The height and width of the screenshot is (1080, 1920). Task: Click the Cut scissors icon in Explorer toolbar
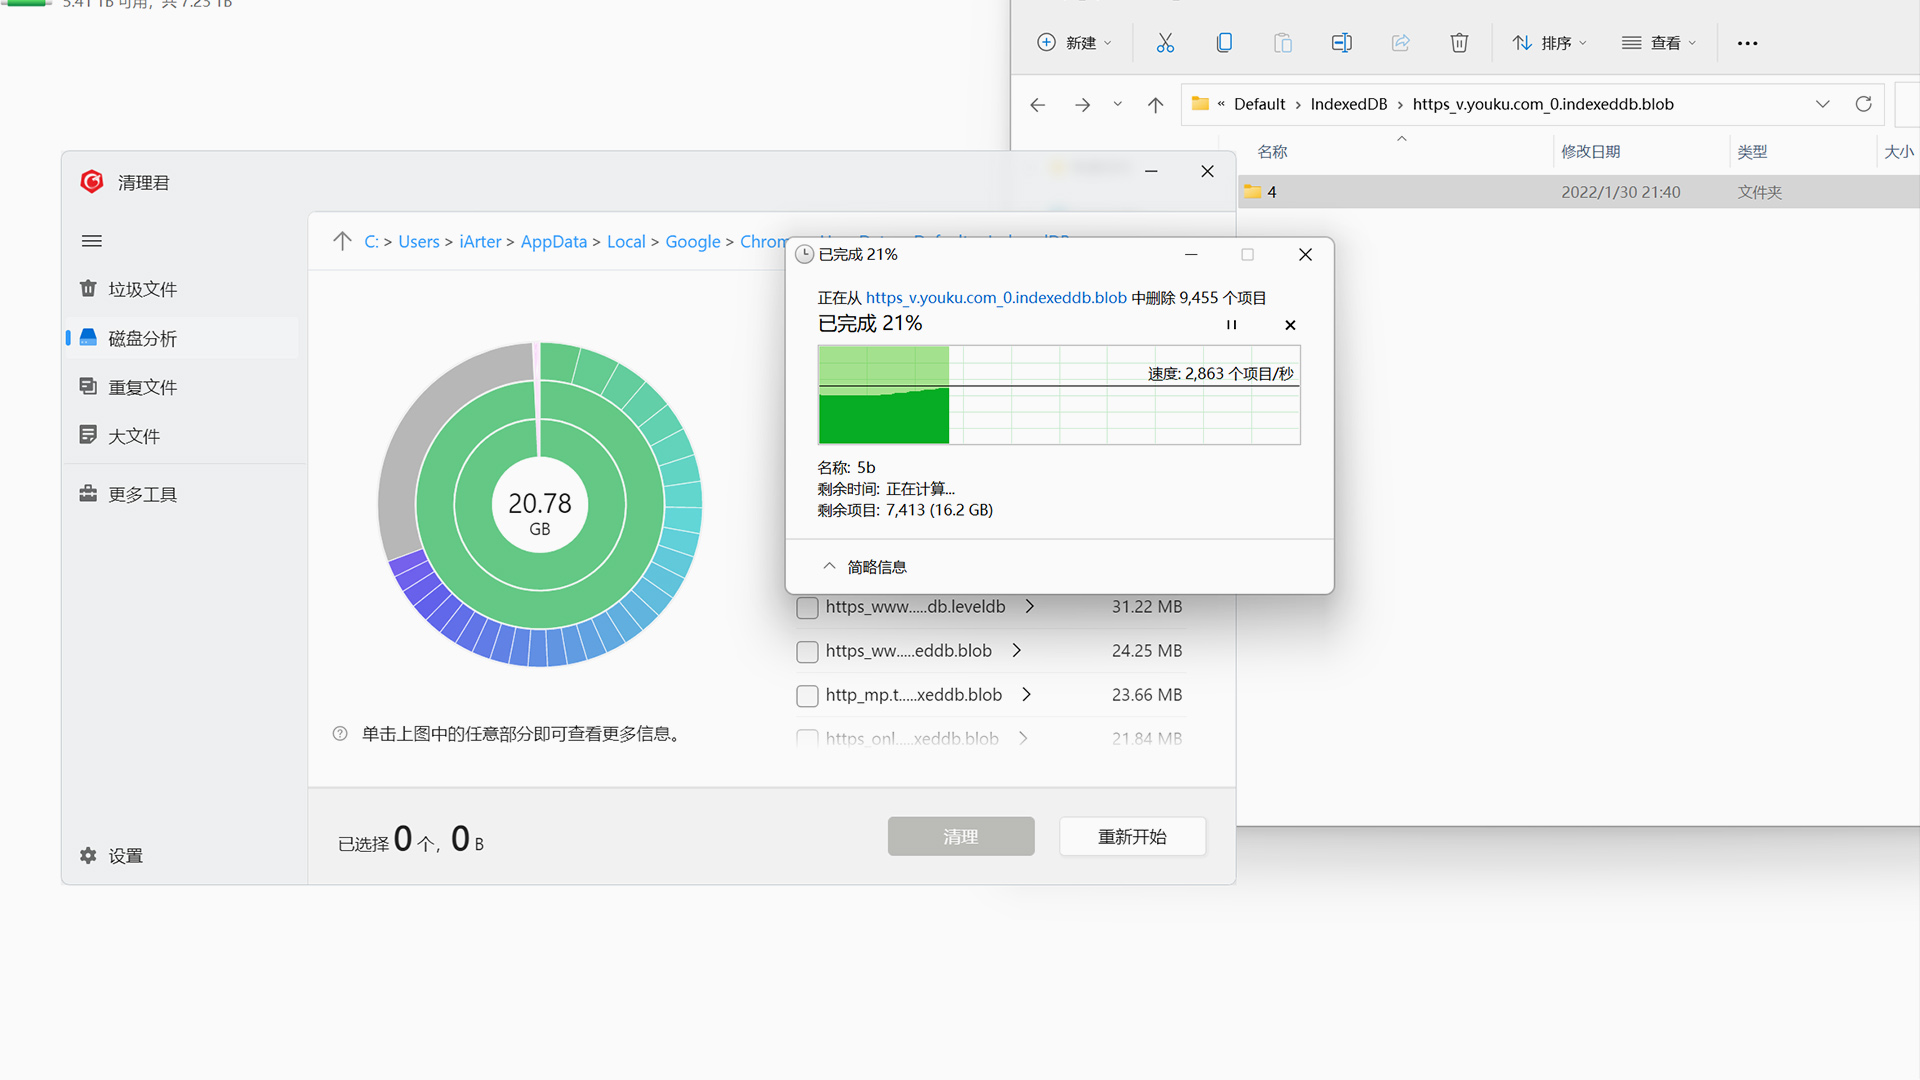pos(1165,43)
